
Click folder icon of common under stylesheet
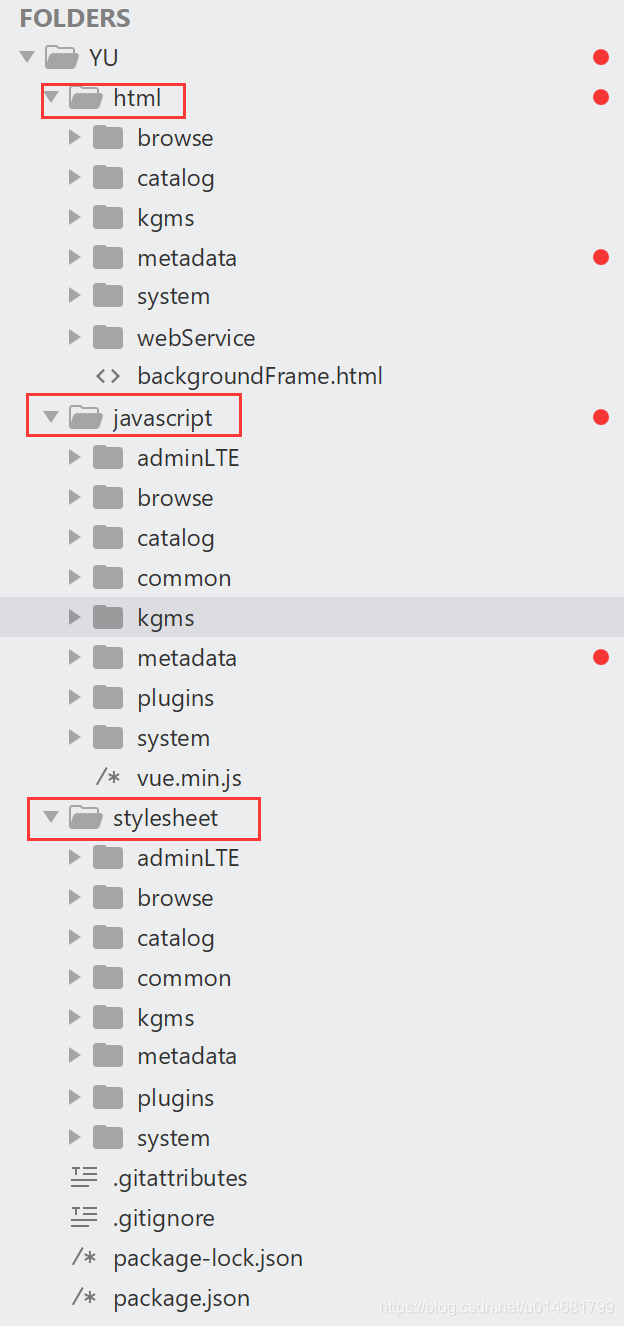[x=108, y=977]
